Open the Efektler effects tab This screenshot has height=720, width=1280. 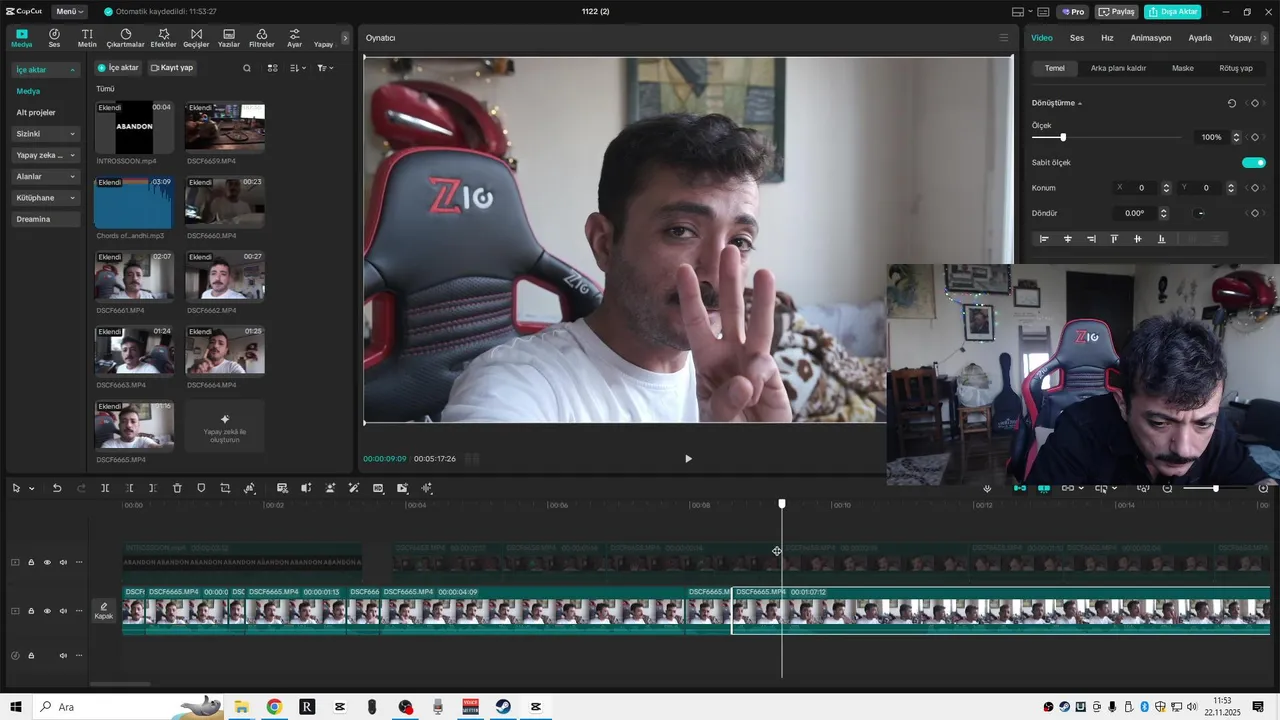(x=163, y=38)
